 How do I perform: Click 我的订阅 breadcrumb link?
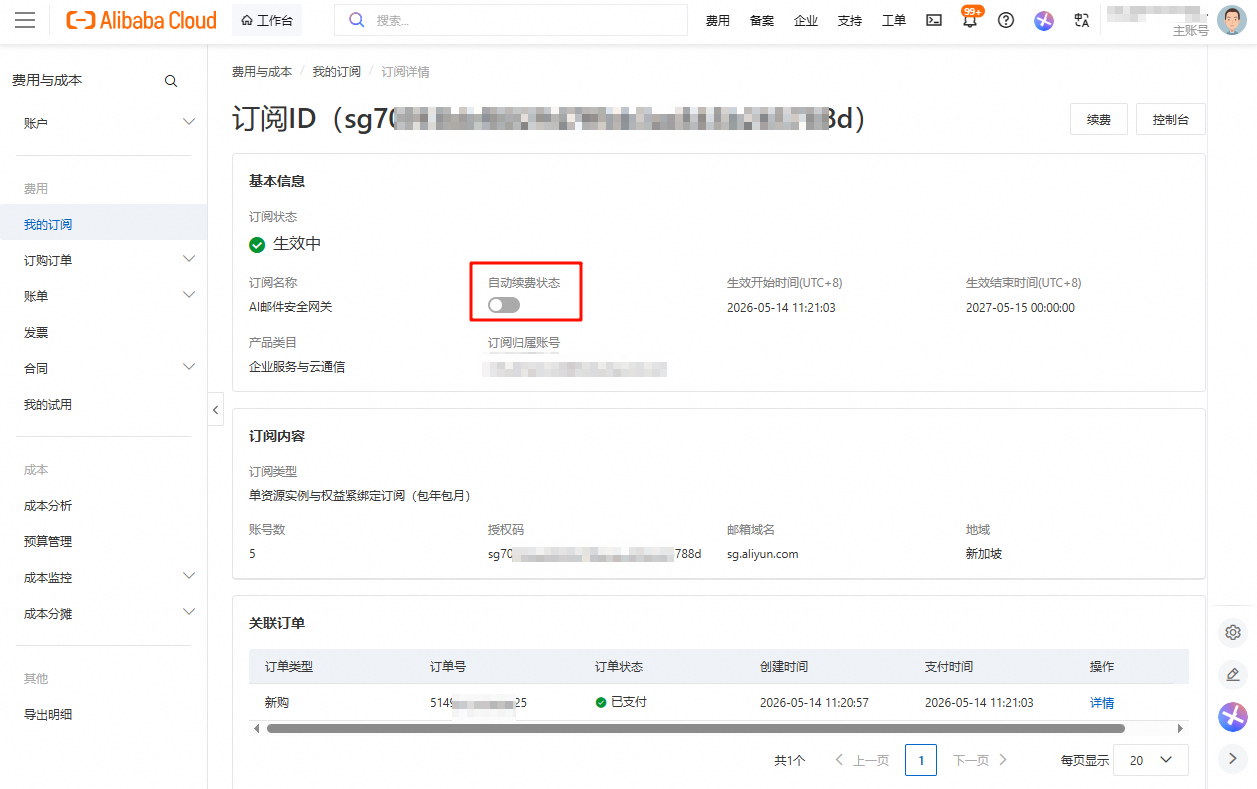pyautogui.click(x=336, y=72)
